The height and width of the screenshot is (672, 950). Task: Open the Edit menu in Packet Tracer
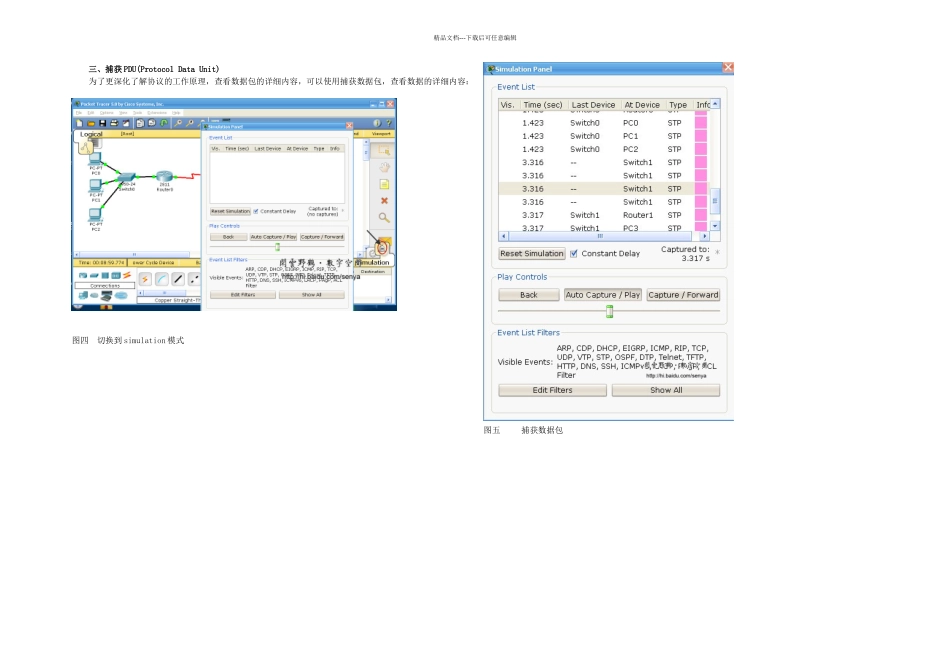(91, 113)
